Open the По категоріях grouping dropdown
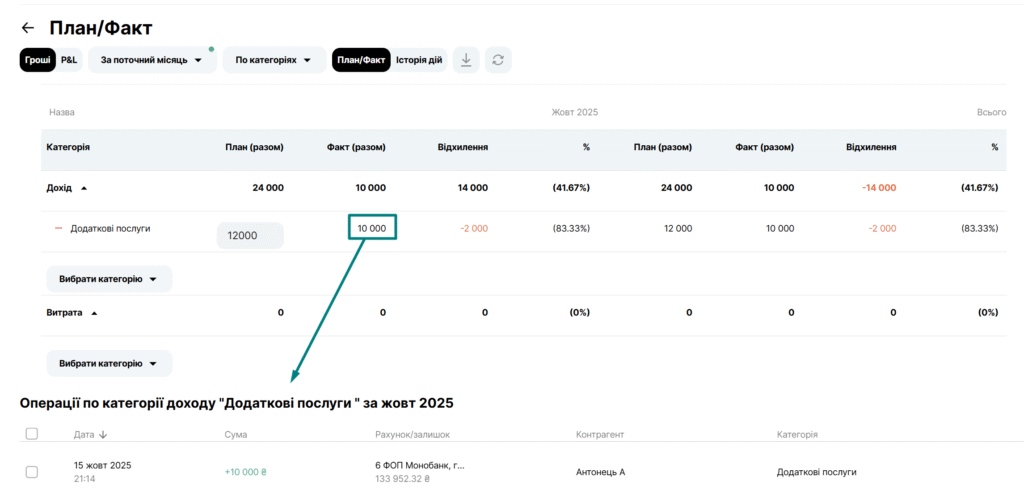This screenshot has height=502, width=1024. coord(274,60)
